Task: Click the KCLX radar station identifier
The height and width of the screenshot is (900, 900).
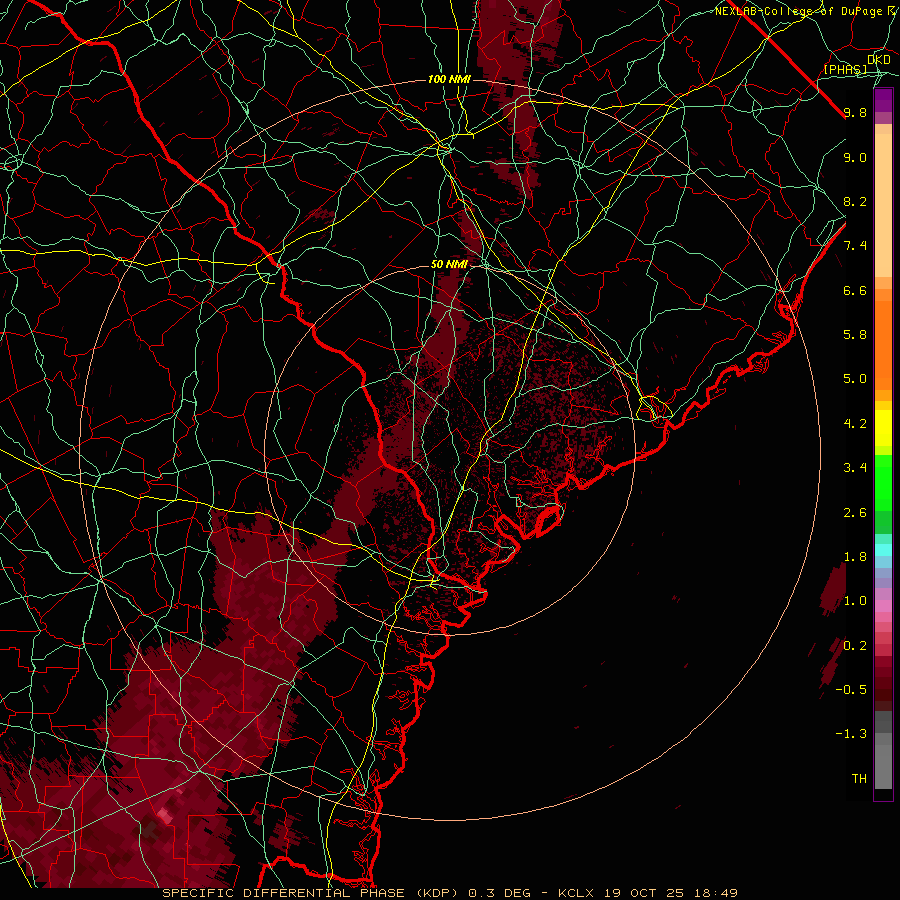Action: 575,893
